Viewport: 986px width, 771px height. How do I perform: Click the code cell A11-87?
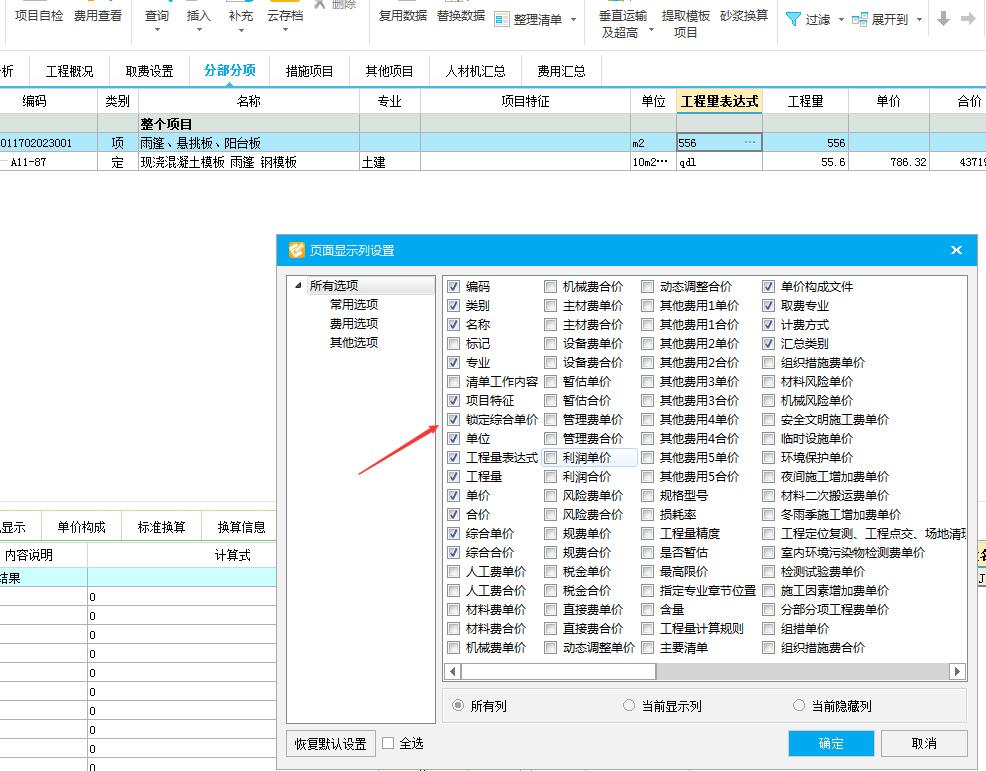tap(48, 162)
